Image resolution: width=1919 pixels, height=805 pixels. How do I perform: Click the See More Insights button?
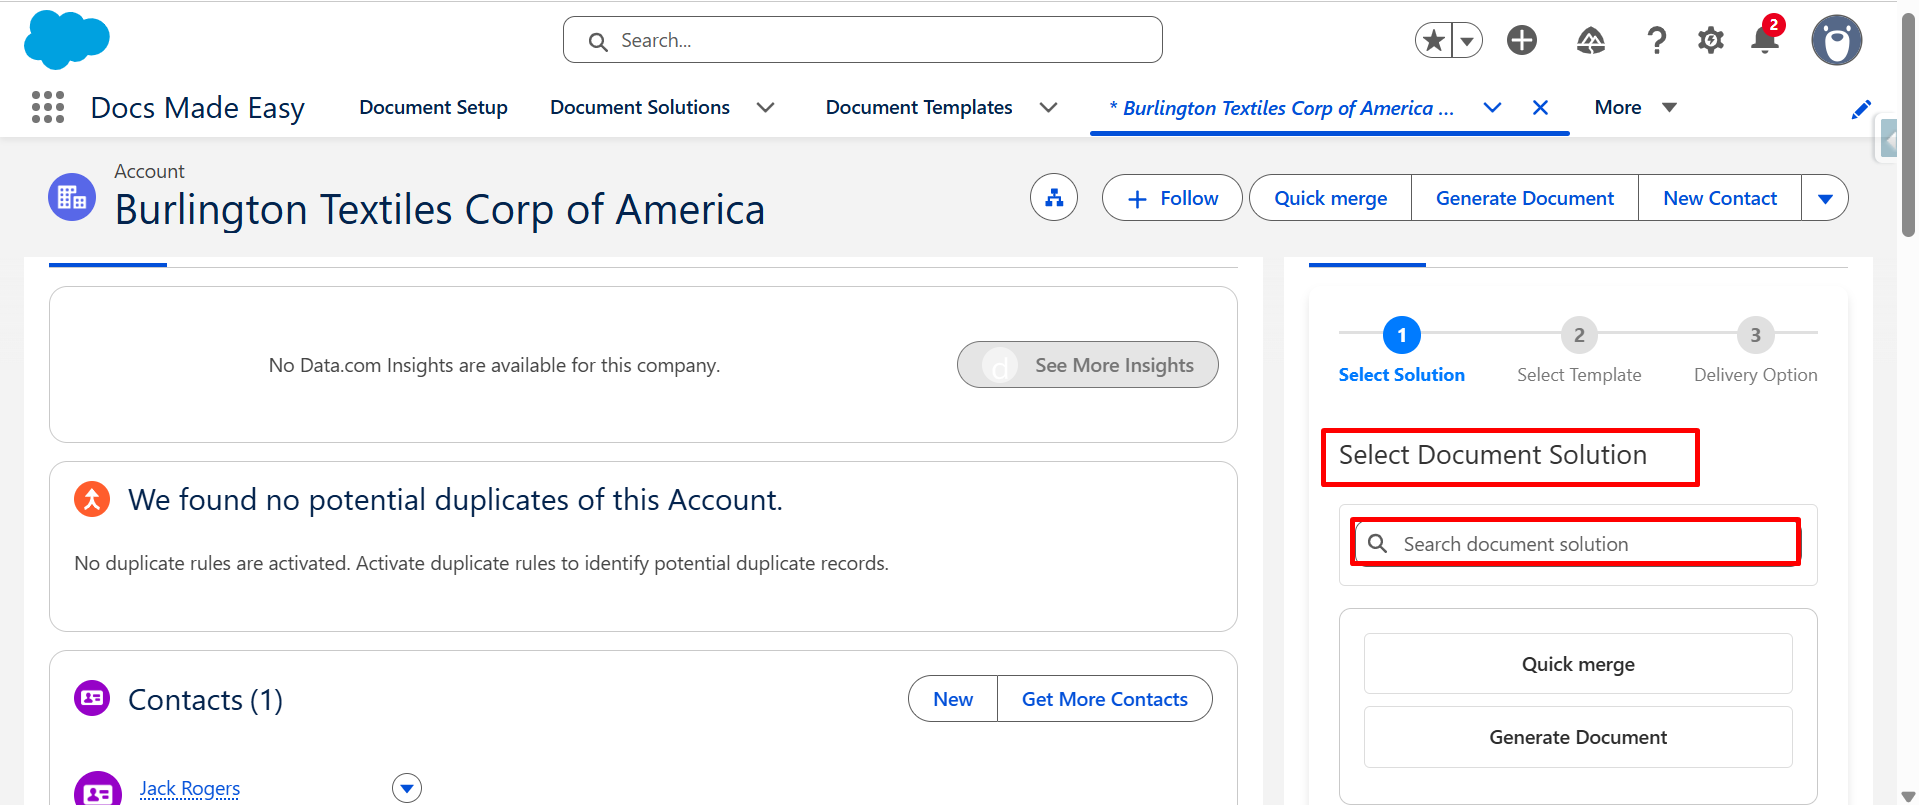[x=1088, y=365]
